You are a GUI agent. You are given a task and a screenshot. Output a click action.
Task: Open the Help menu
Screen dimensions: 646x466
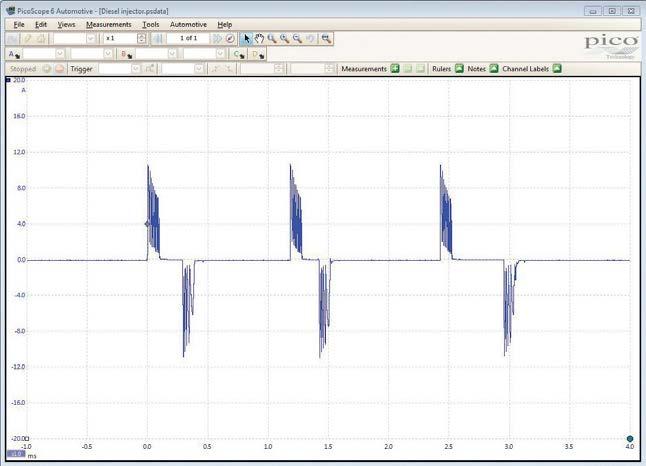(x=225, y=25)
